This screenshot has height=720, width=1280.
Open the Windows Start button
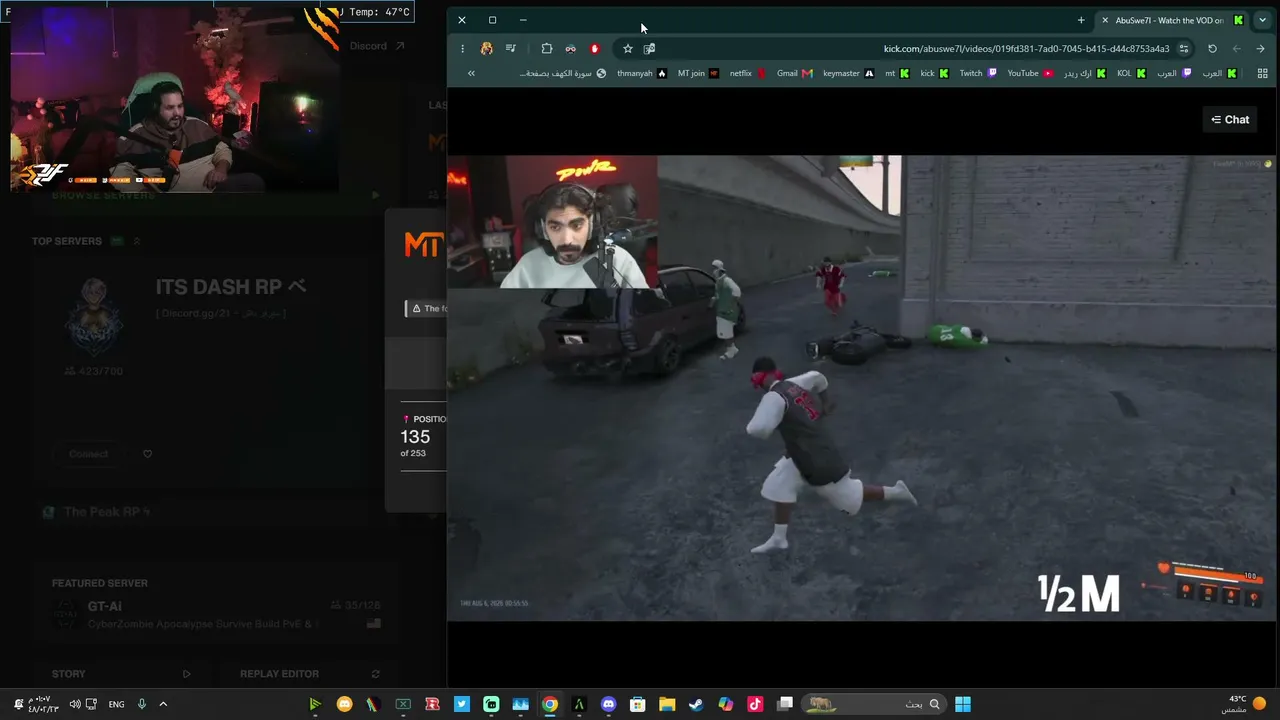[x=963, y=704]
